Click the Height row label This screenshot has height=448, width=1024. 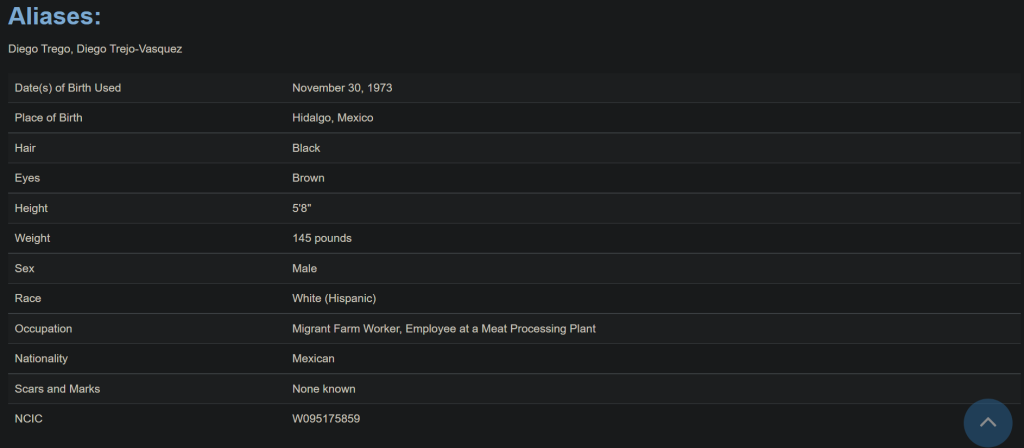[31, 208]
